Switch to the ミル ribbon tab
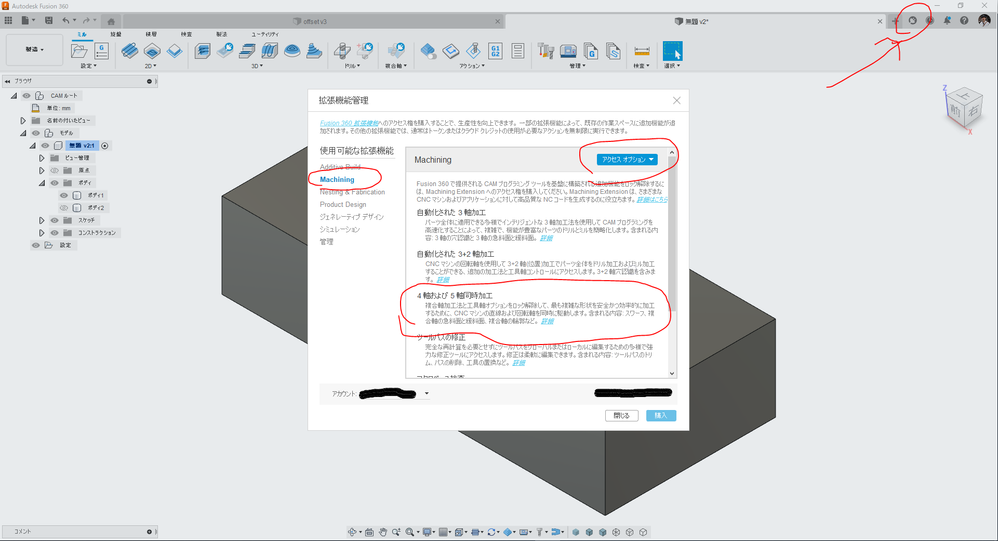 click(82, 34)
